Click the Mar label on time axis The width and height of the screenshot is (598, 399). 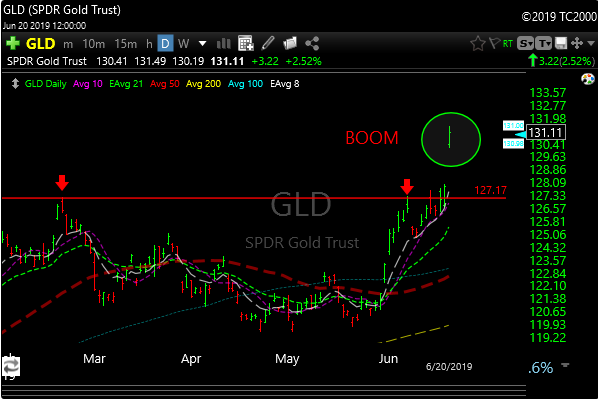pos(94,359)
